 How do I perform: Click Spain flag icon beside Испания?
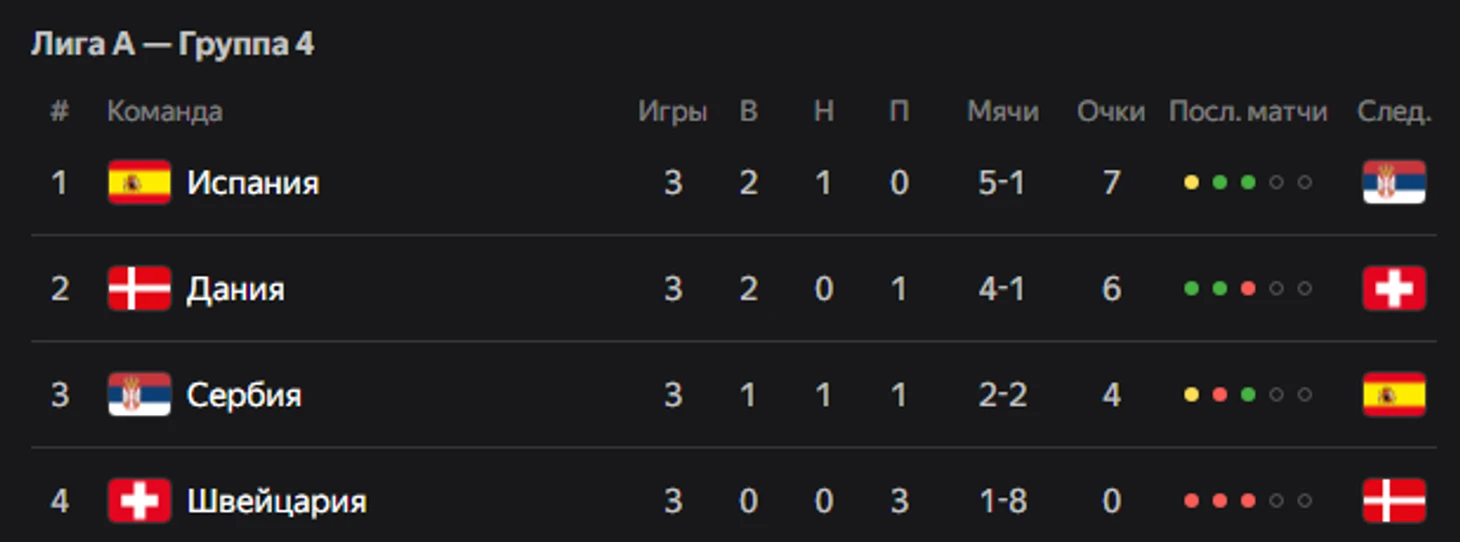point(139,183)
